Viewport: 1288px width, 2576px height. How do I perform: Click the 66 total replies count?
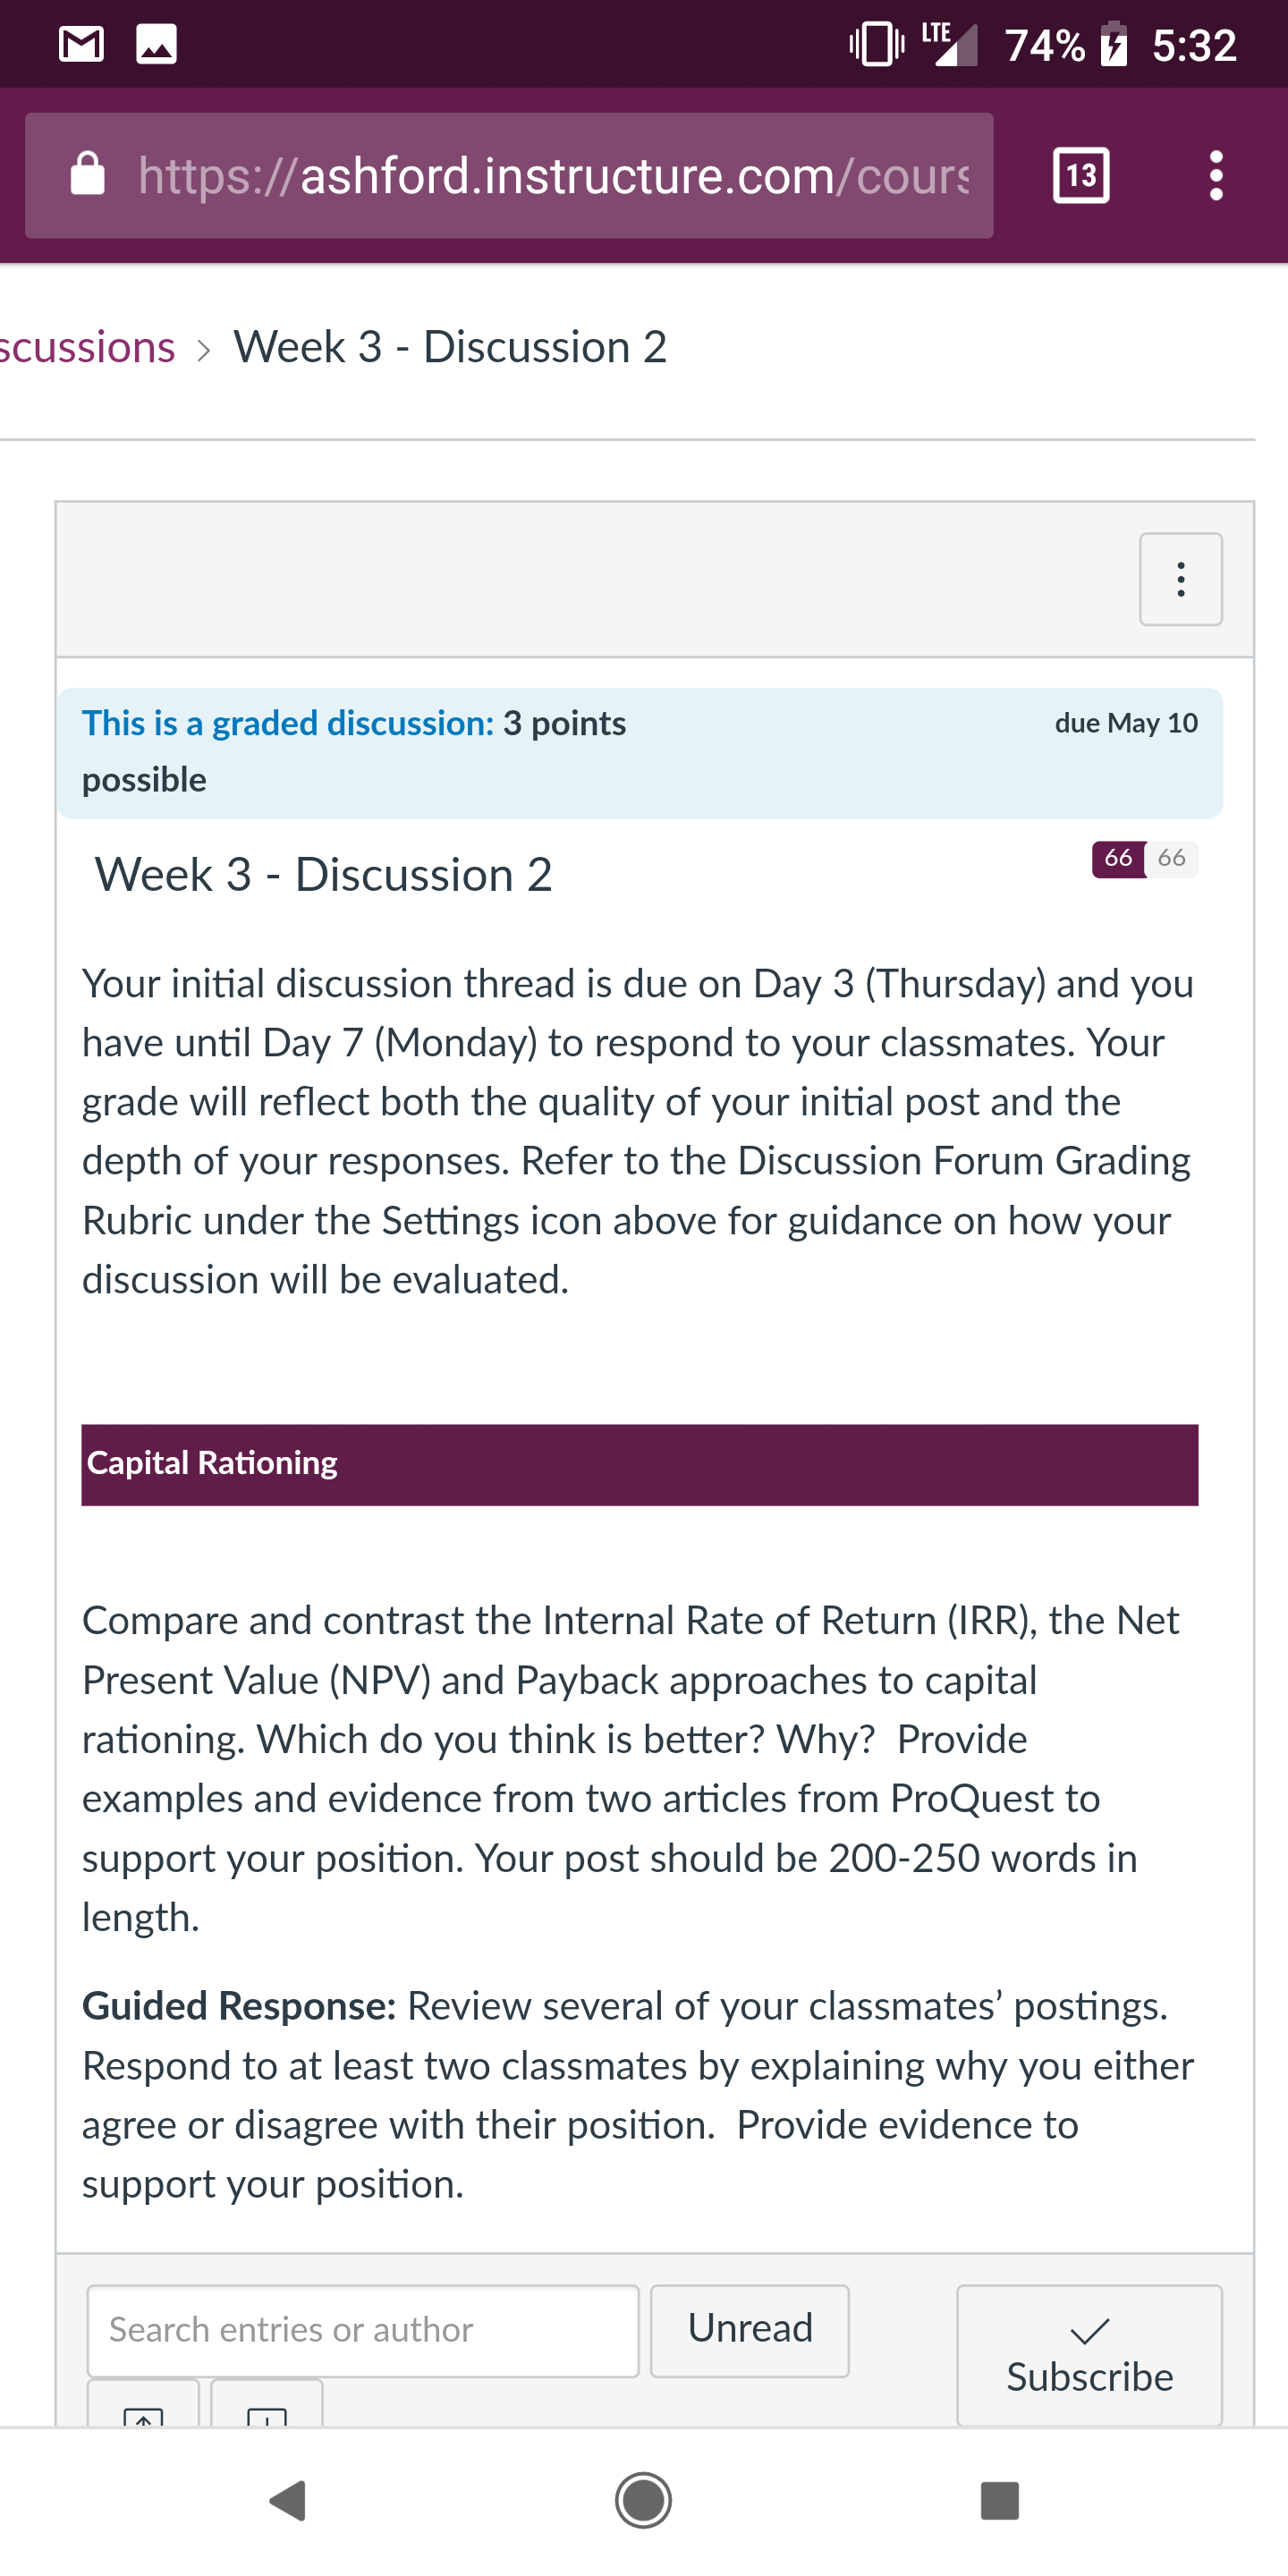(x=1172, y=859)
